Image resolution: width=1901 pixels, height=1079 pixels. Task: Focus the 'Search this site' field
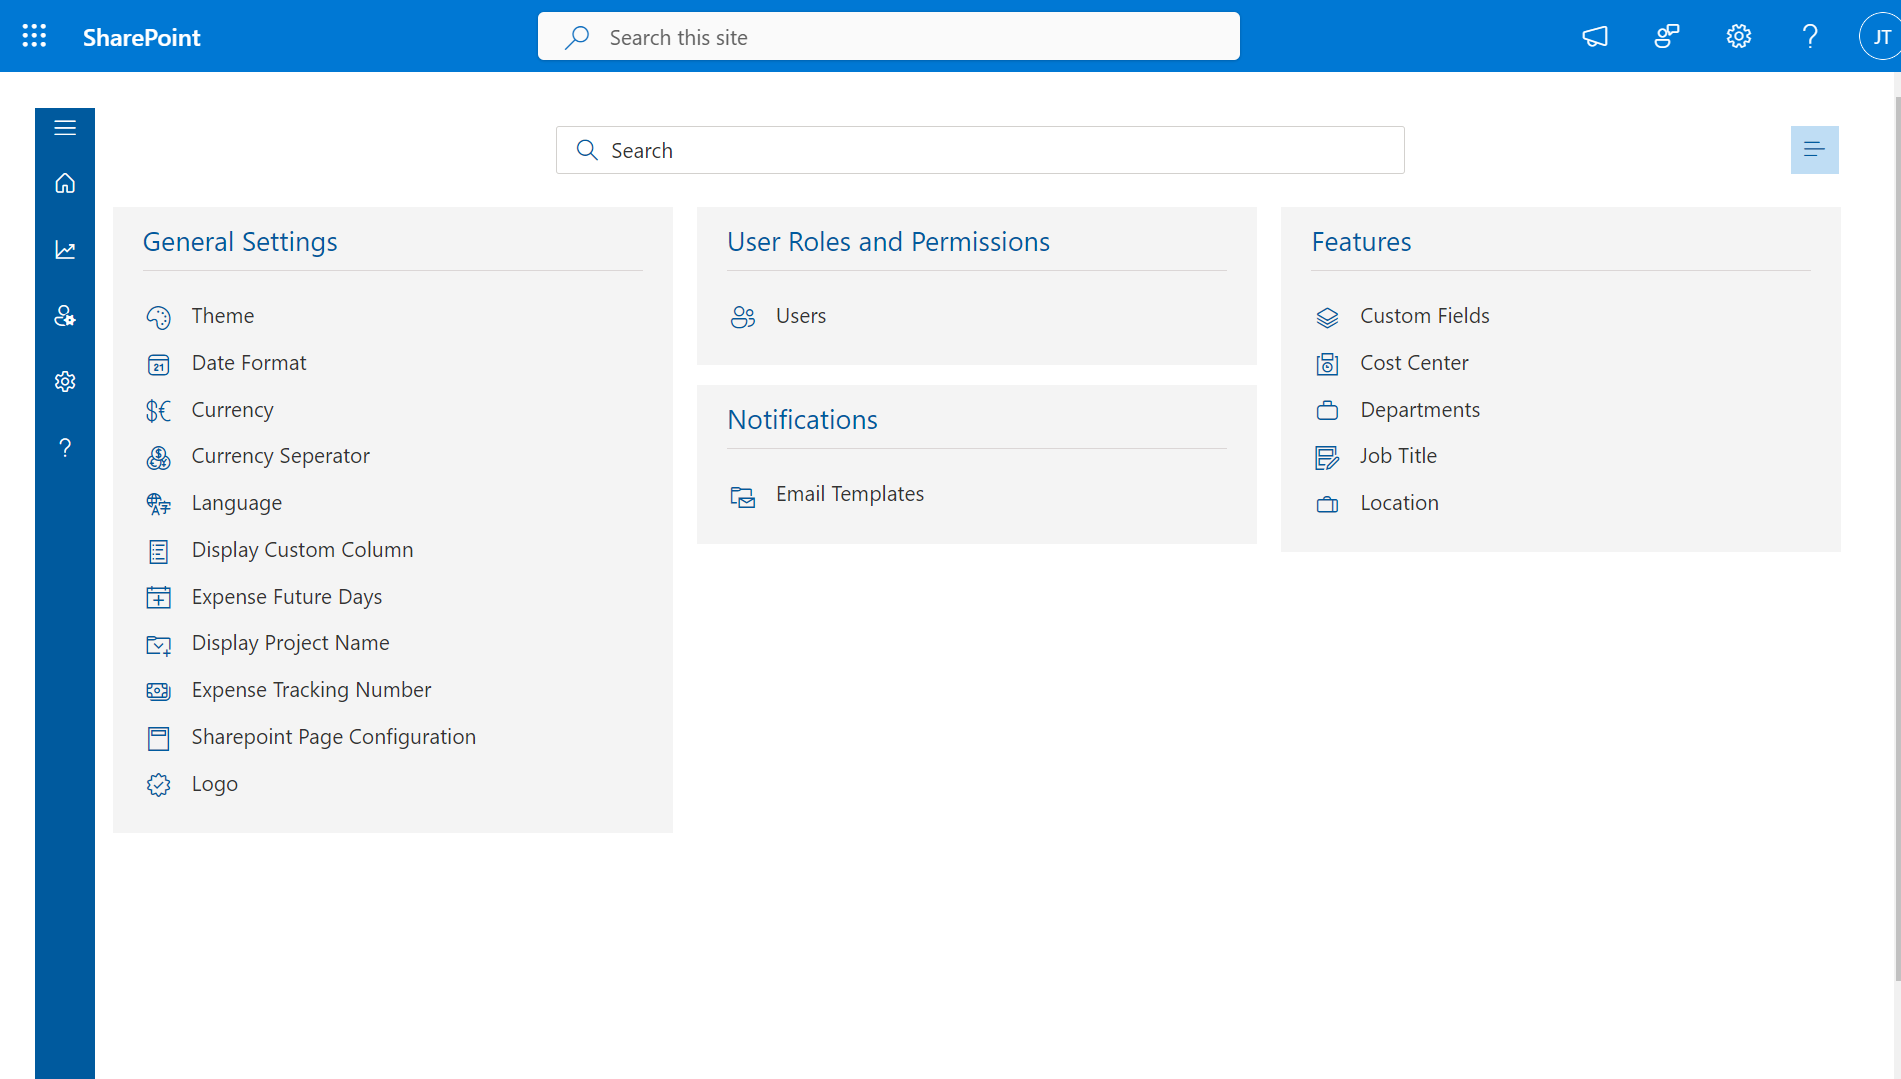pyautogui.click(x=888, y=37)
